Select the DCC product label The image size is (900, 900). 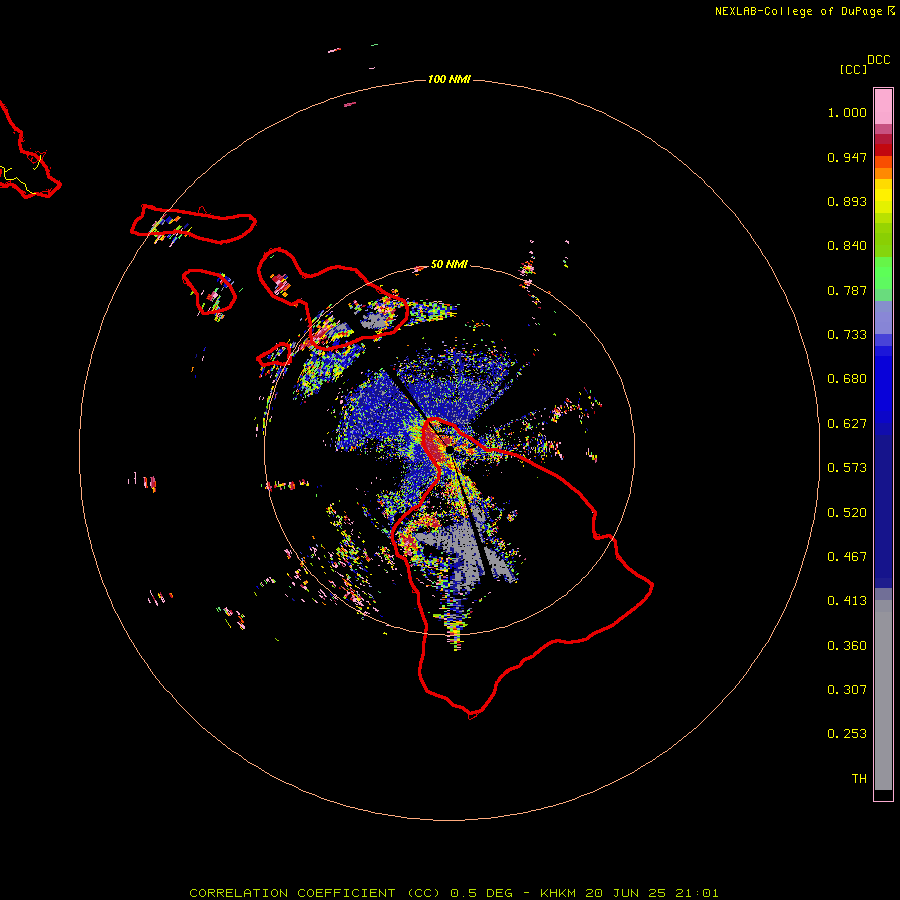(878, 60)
